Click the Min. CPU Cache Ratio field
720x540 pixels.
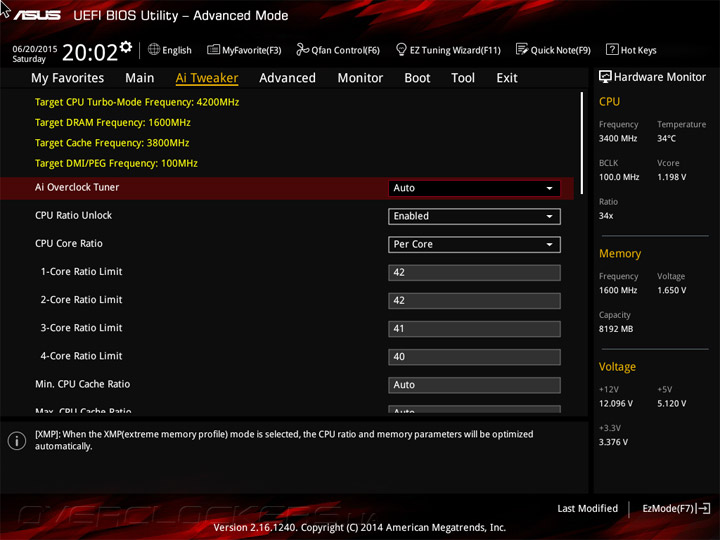(474, 385)
